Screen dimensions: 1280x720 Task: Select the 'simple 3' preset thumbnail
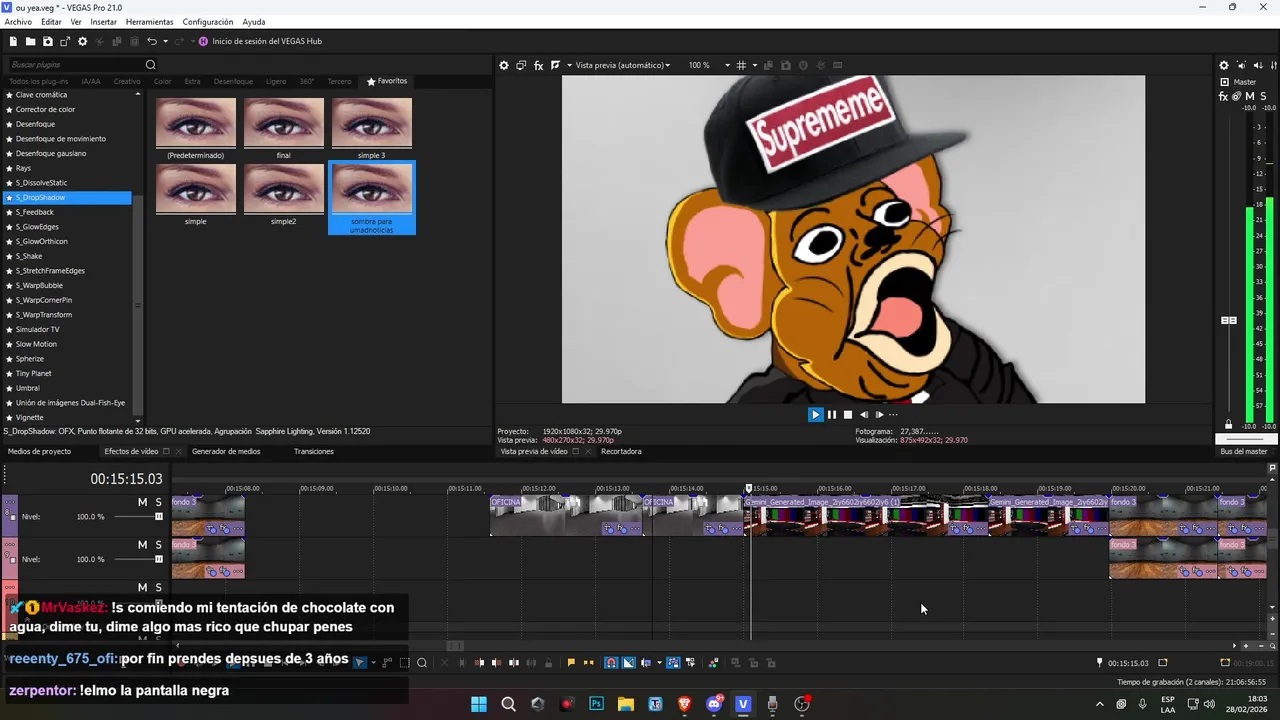(372, 123)
